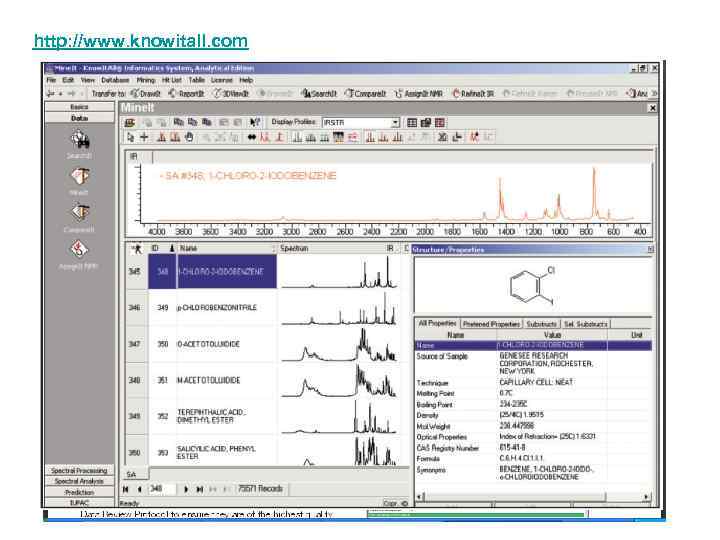
Task: Expand the Data sidebar section
Action: point(79,118)
